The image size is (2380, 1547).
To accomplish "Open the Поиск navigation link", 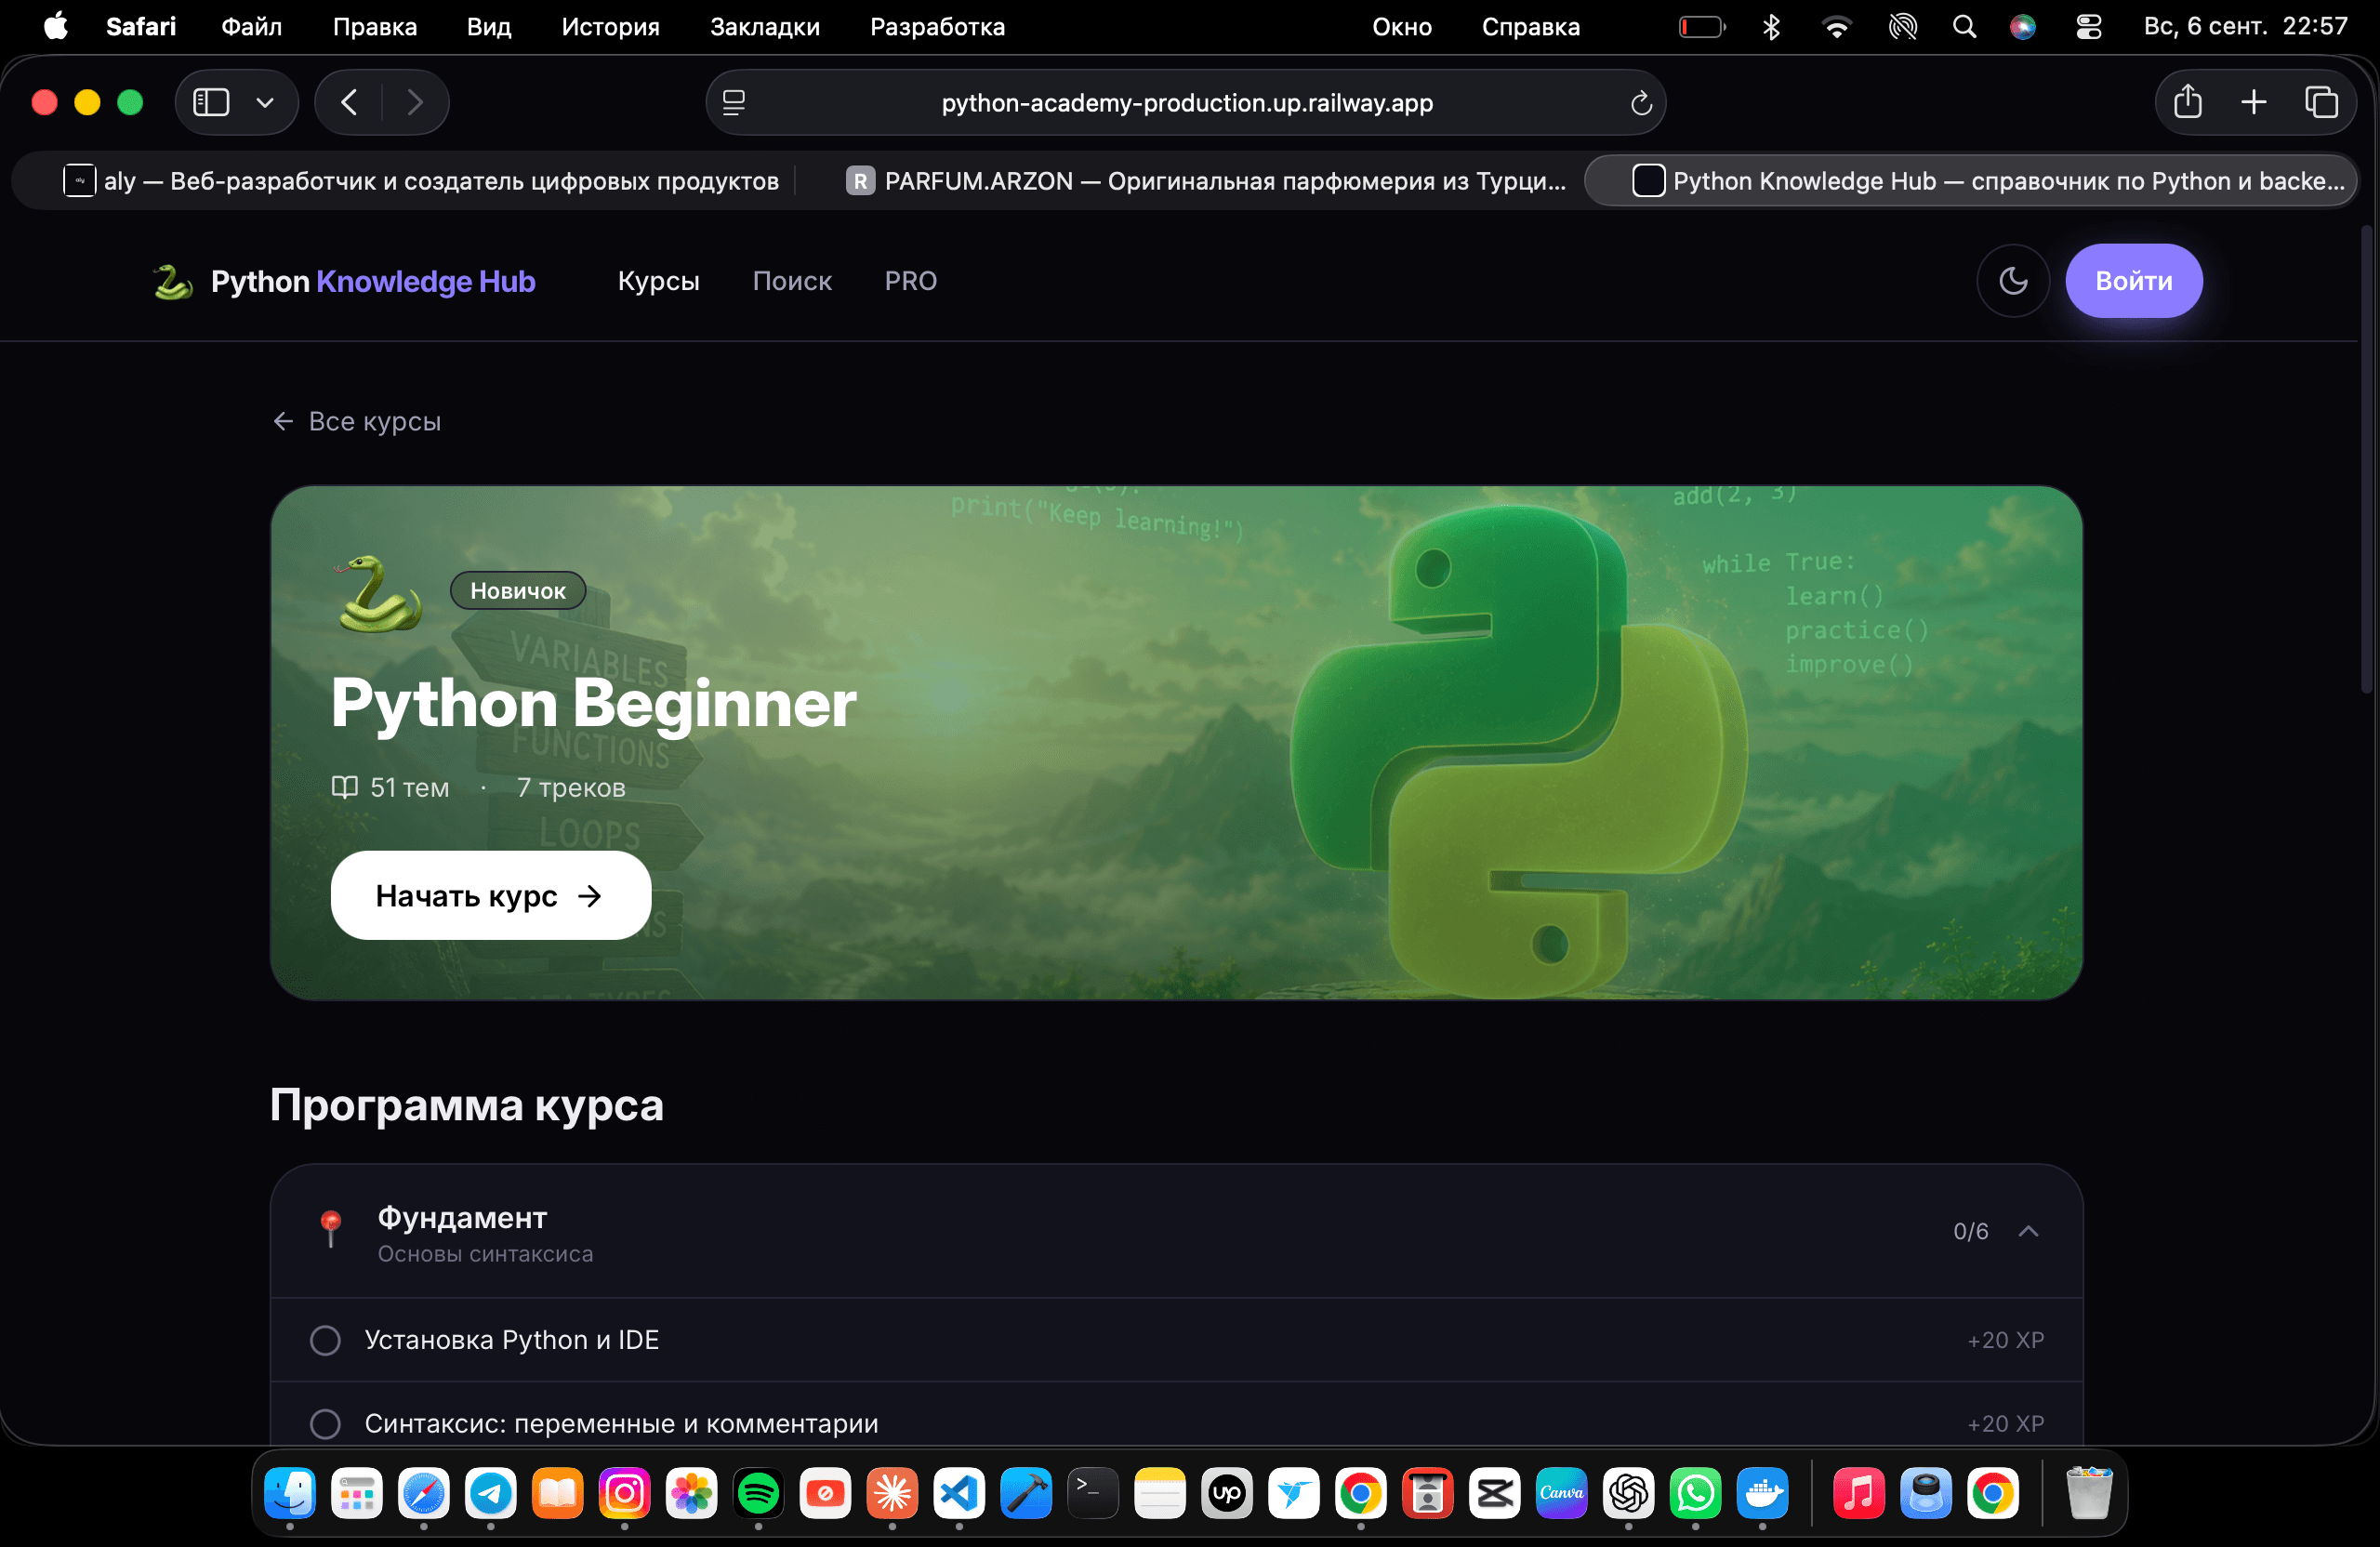I will pos(792,281).
